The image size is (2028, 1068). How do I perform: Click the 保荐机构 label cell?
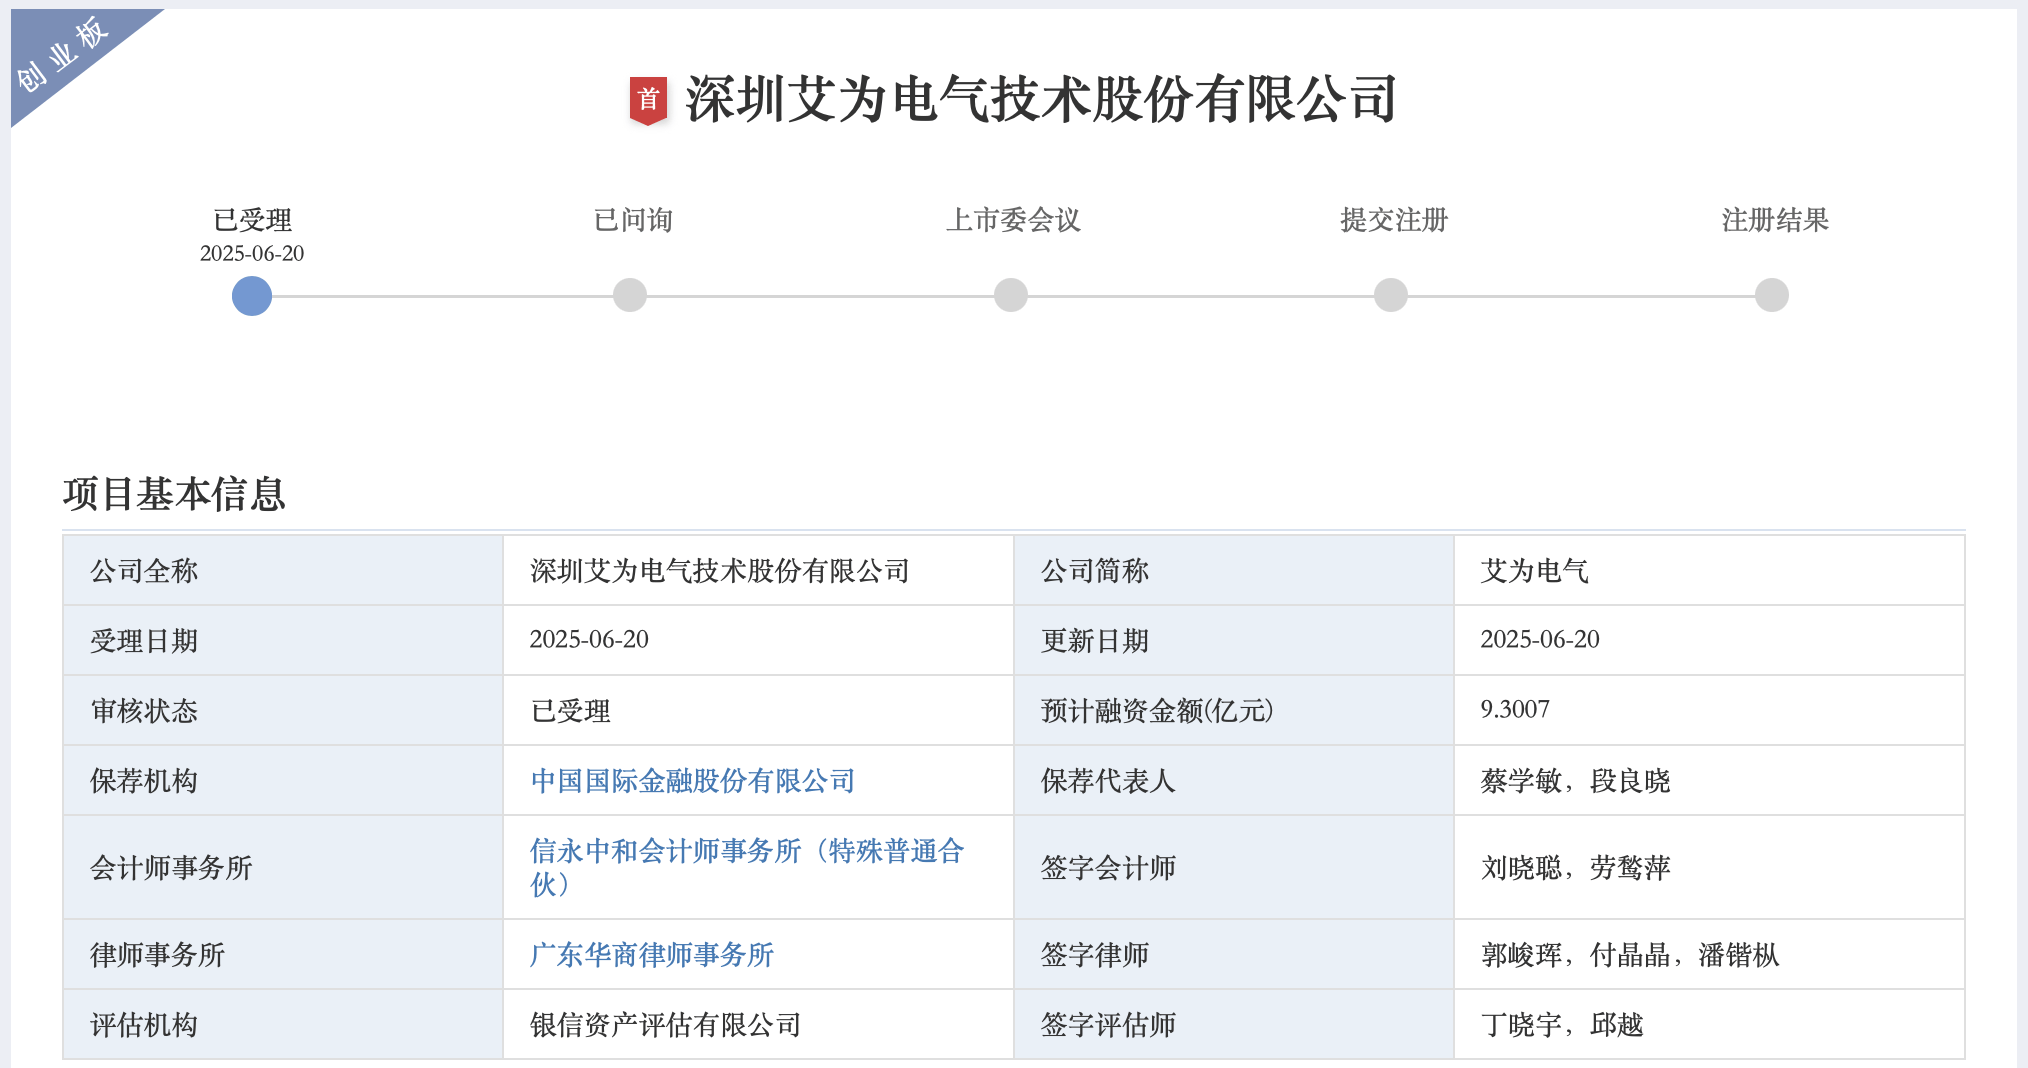(x=283, y=780)
